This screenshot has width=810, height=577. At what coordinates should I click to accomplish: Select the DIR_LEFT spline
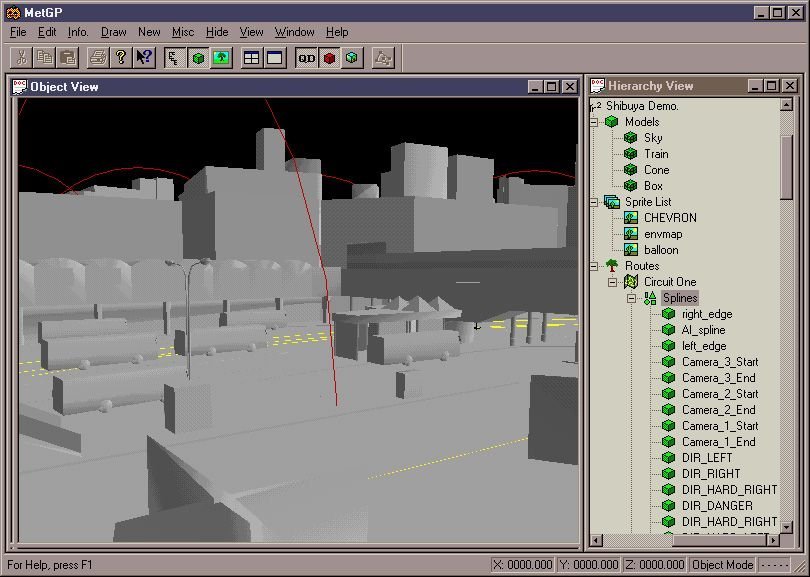pos(707,458)
